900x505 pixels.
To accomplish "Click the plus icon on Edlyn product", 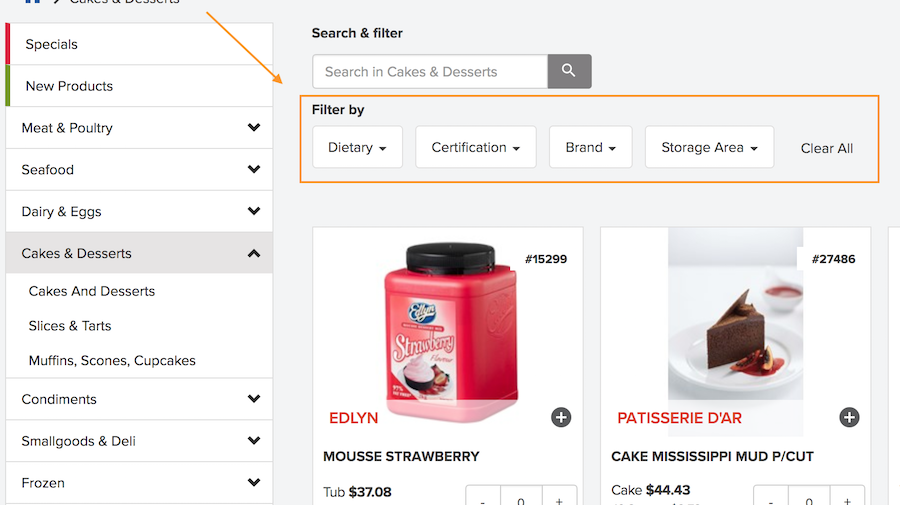I will [x=561, y=417].
